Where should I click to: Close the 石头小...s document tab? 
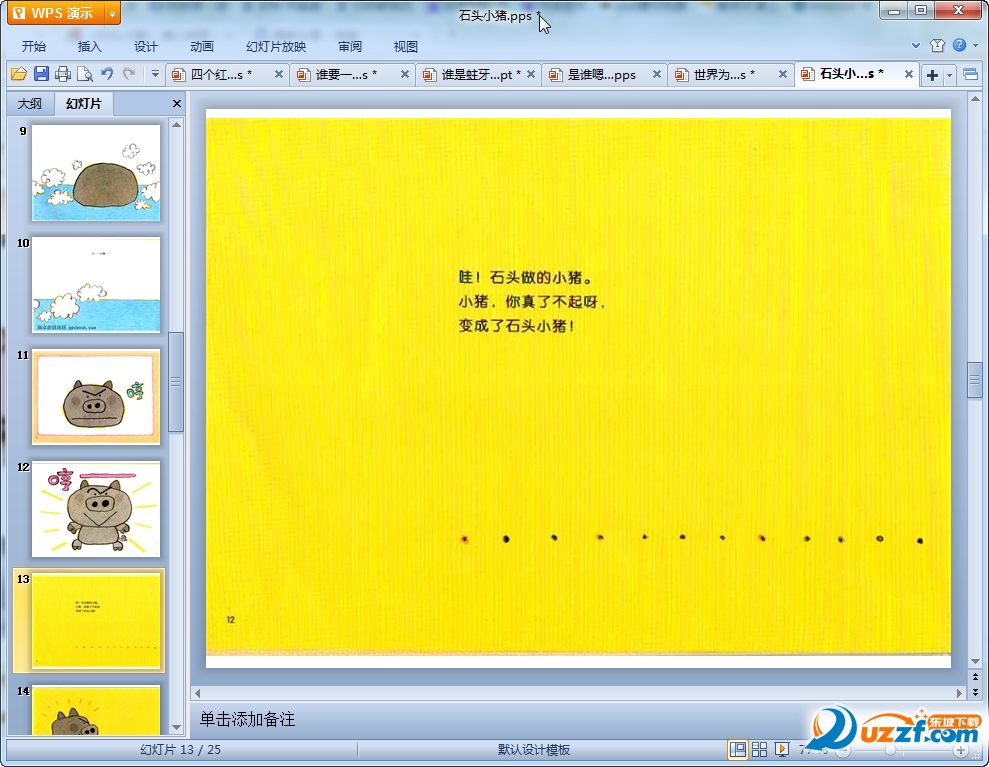tap(909, 74)
